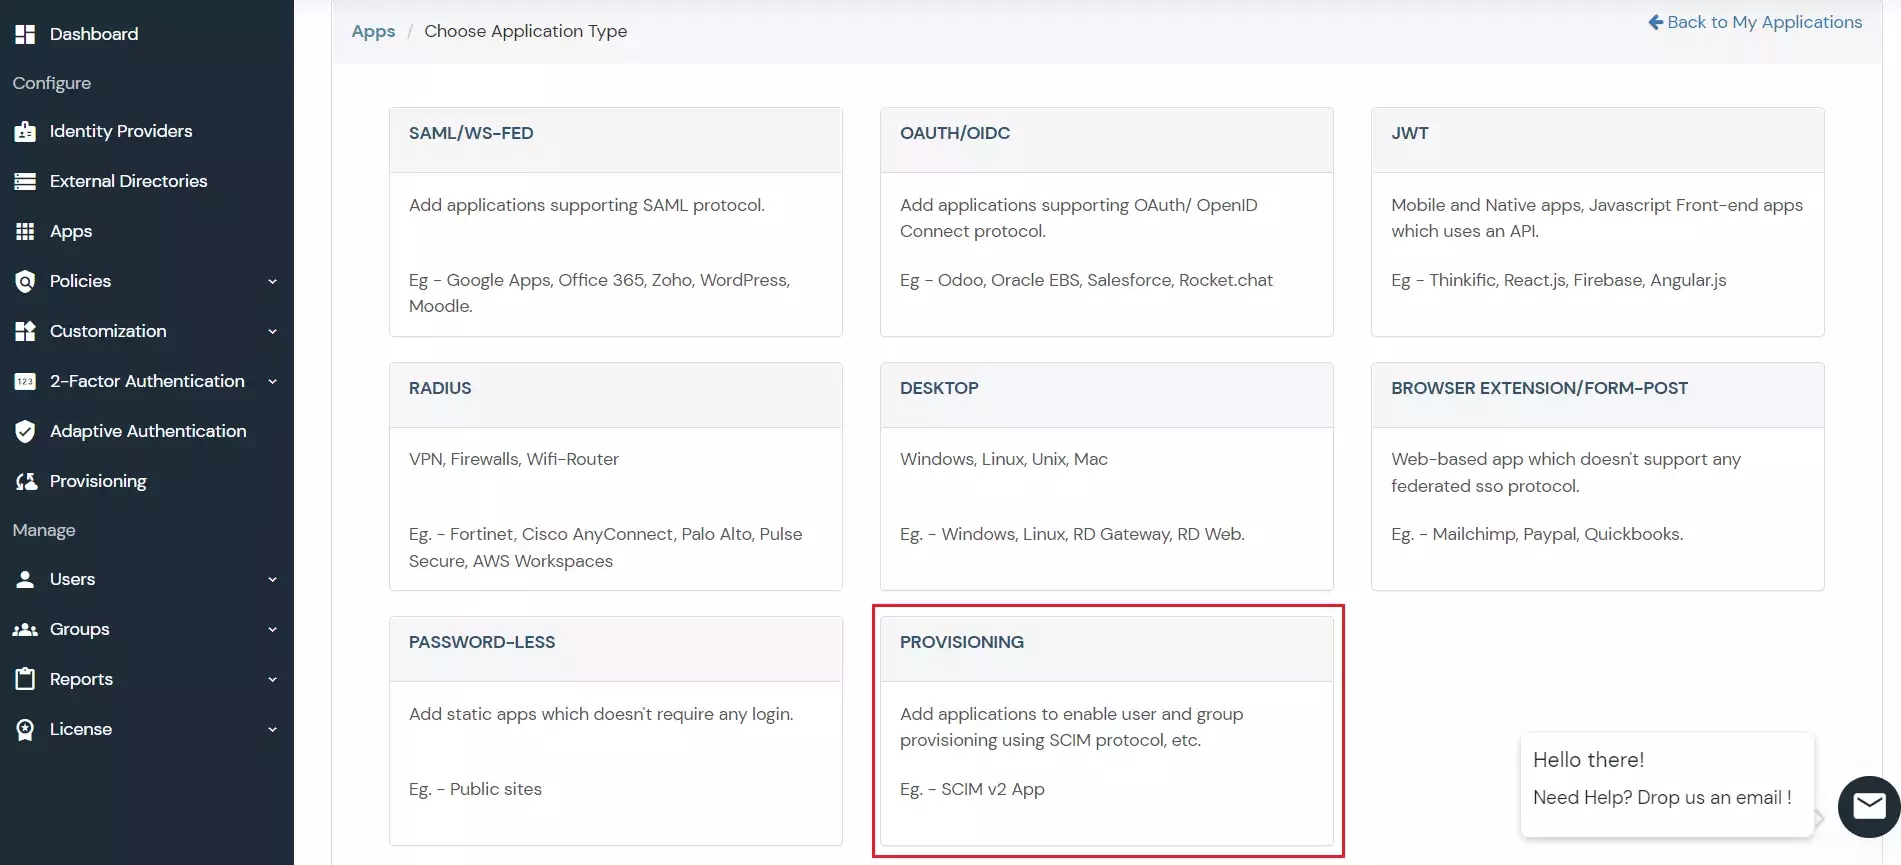This screenshot has width=1901, height=865.
Task: Choose the BROWSER EXTENSION/FORM-POST type
Action: (x=1597, y=476)
